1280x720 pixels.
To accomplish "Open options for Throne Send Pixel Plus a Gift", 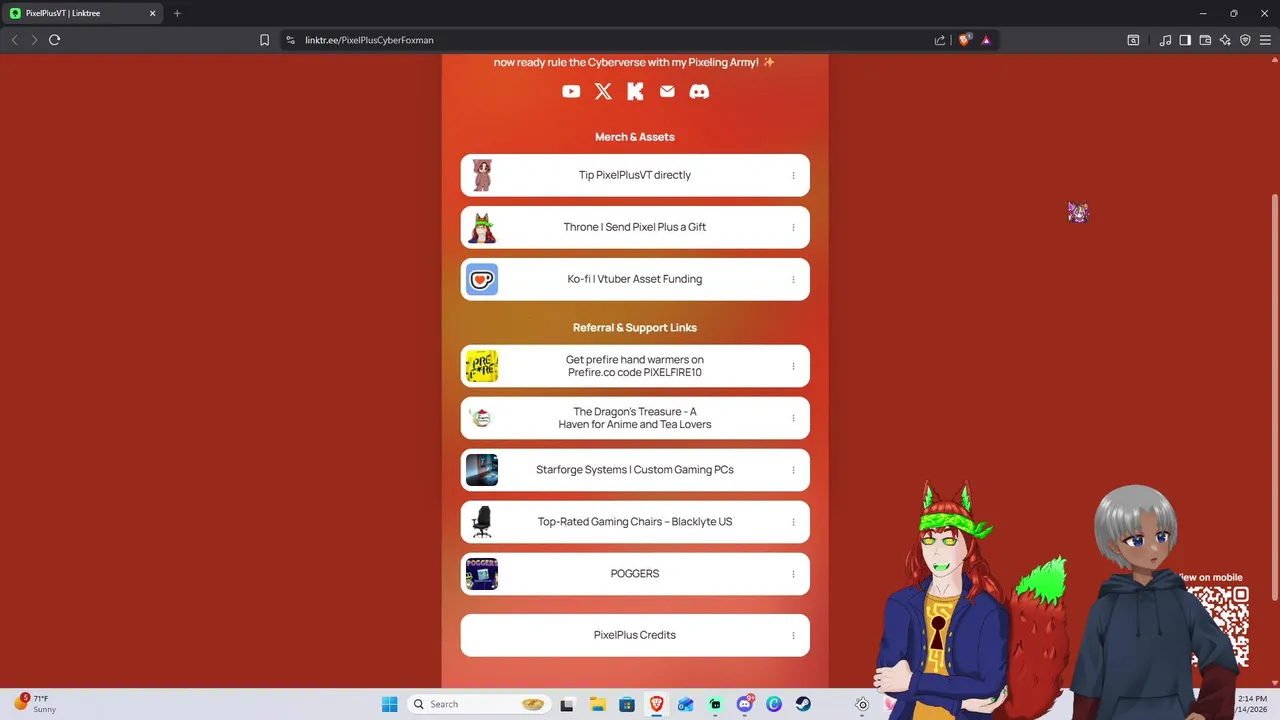I will pos(793,227).
